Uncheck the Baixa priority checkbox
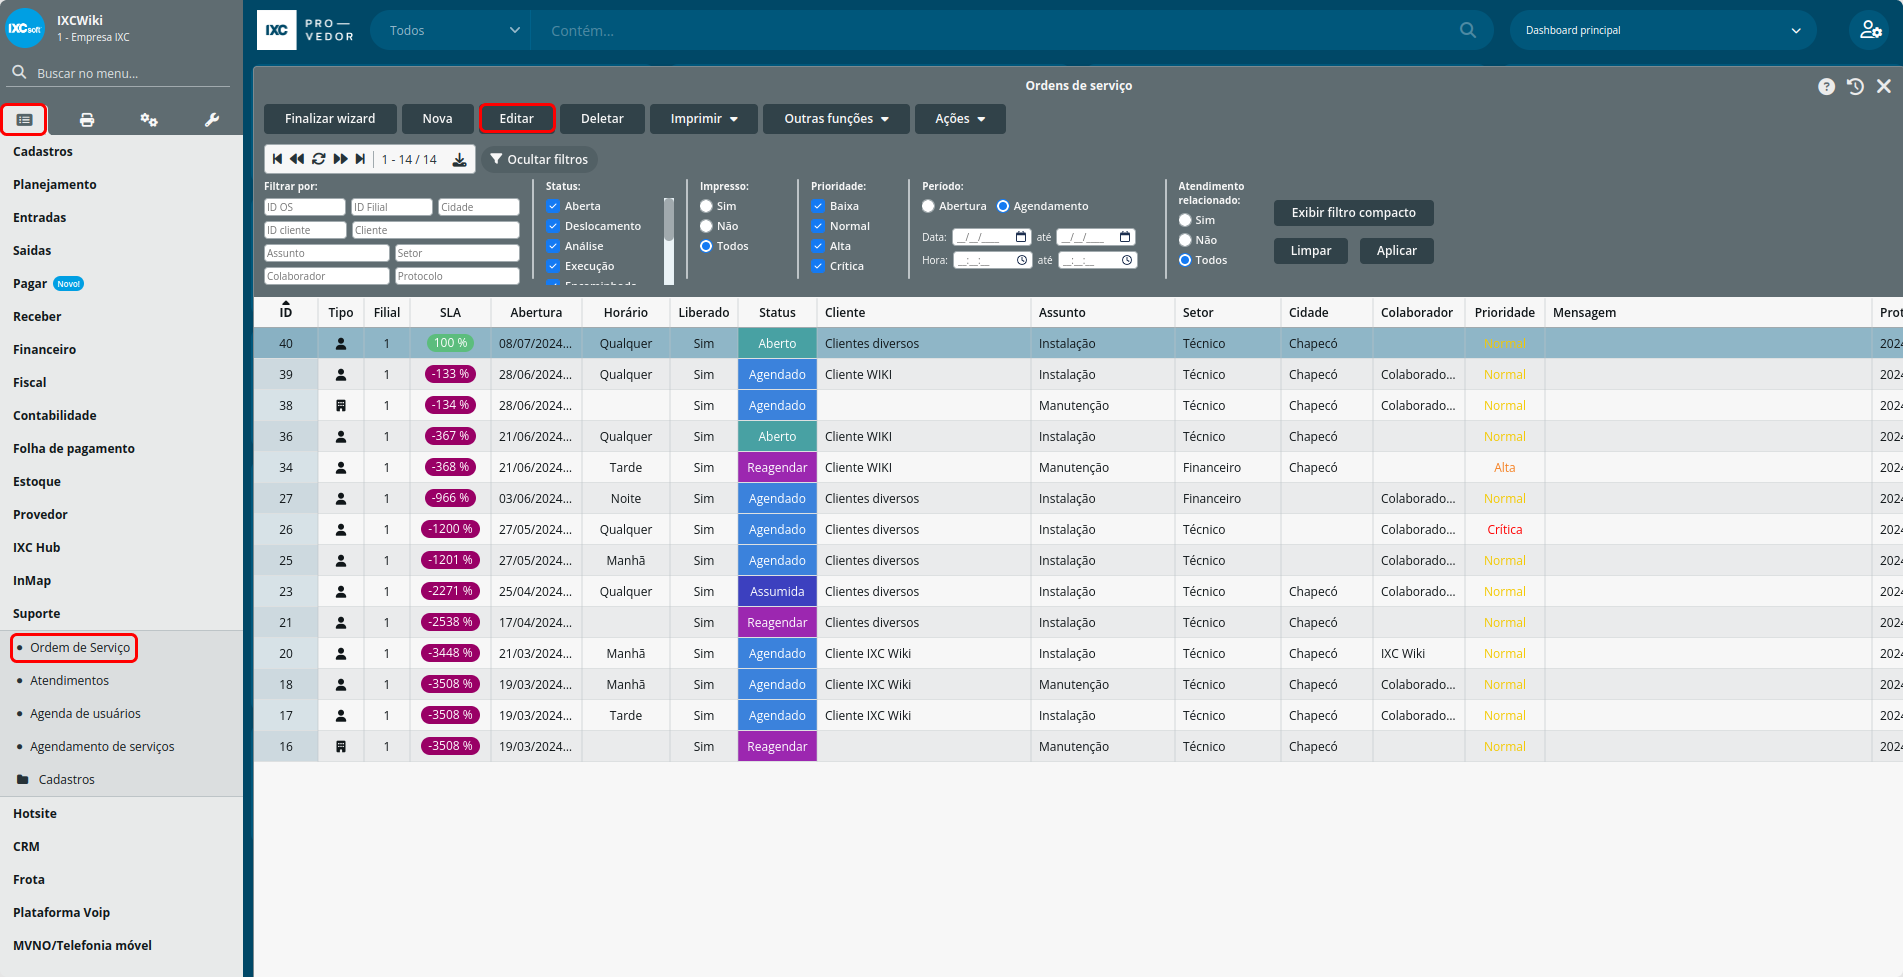1903x977 pixels. 818,206
